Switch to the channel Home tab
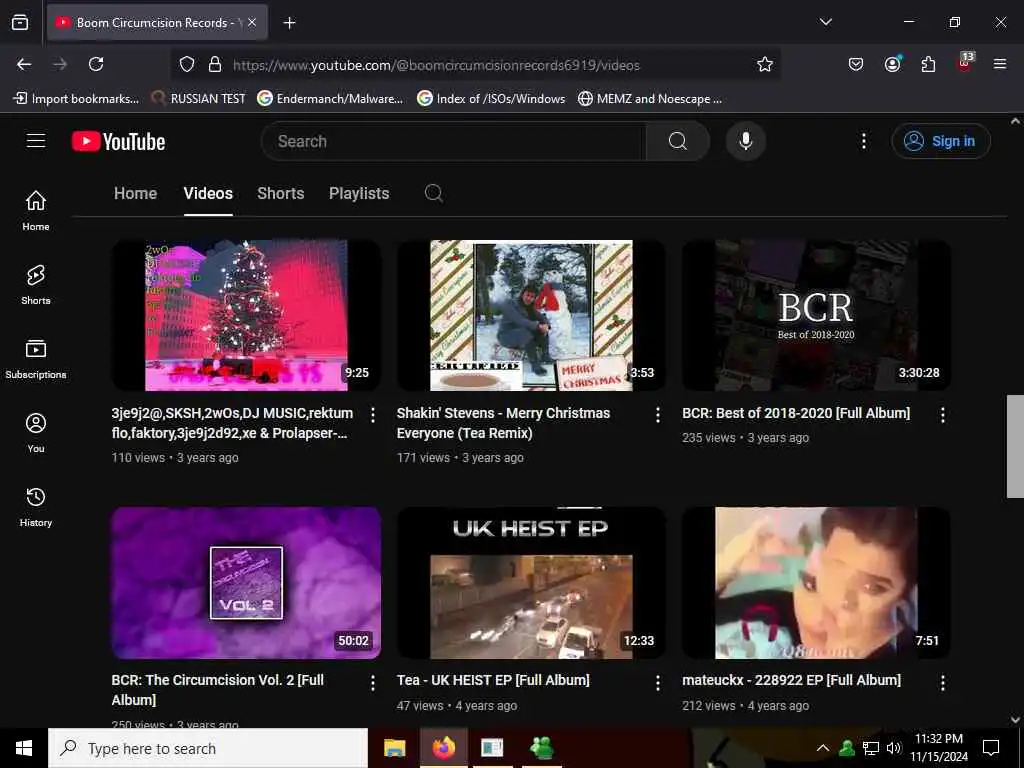 tap(135, 193)
